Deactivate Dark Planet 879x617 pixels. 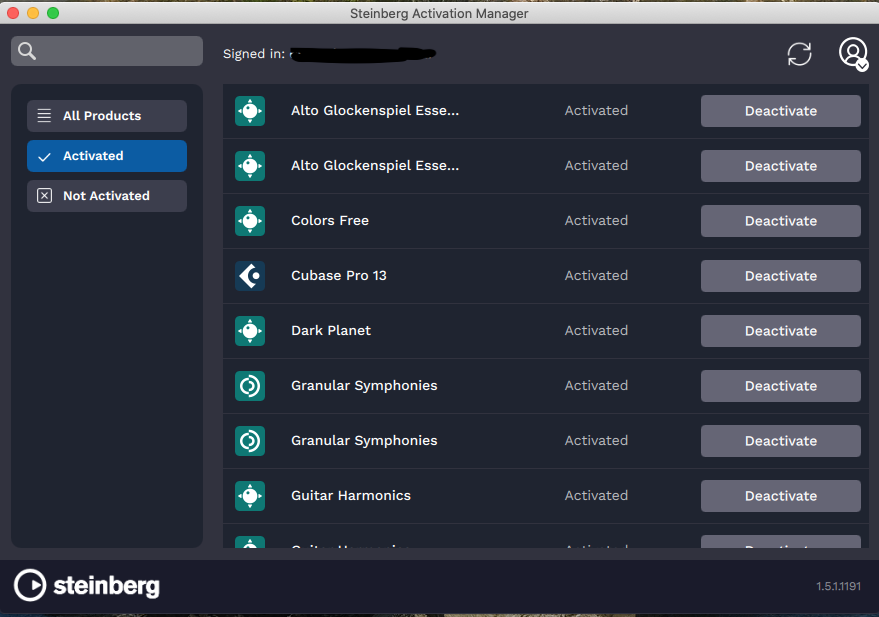(x=780, y=331)
